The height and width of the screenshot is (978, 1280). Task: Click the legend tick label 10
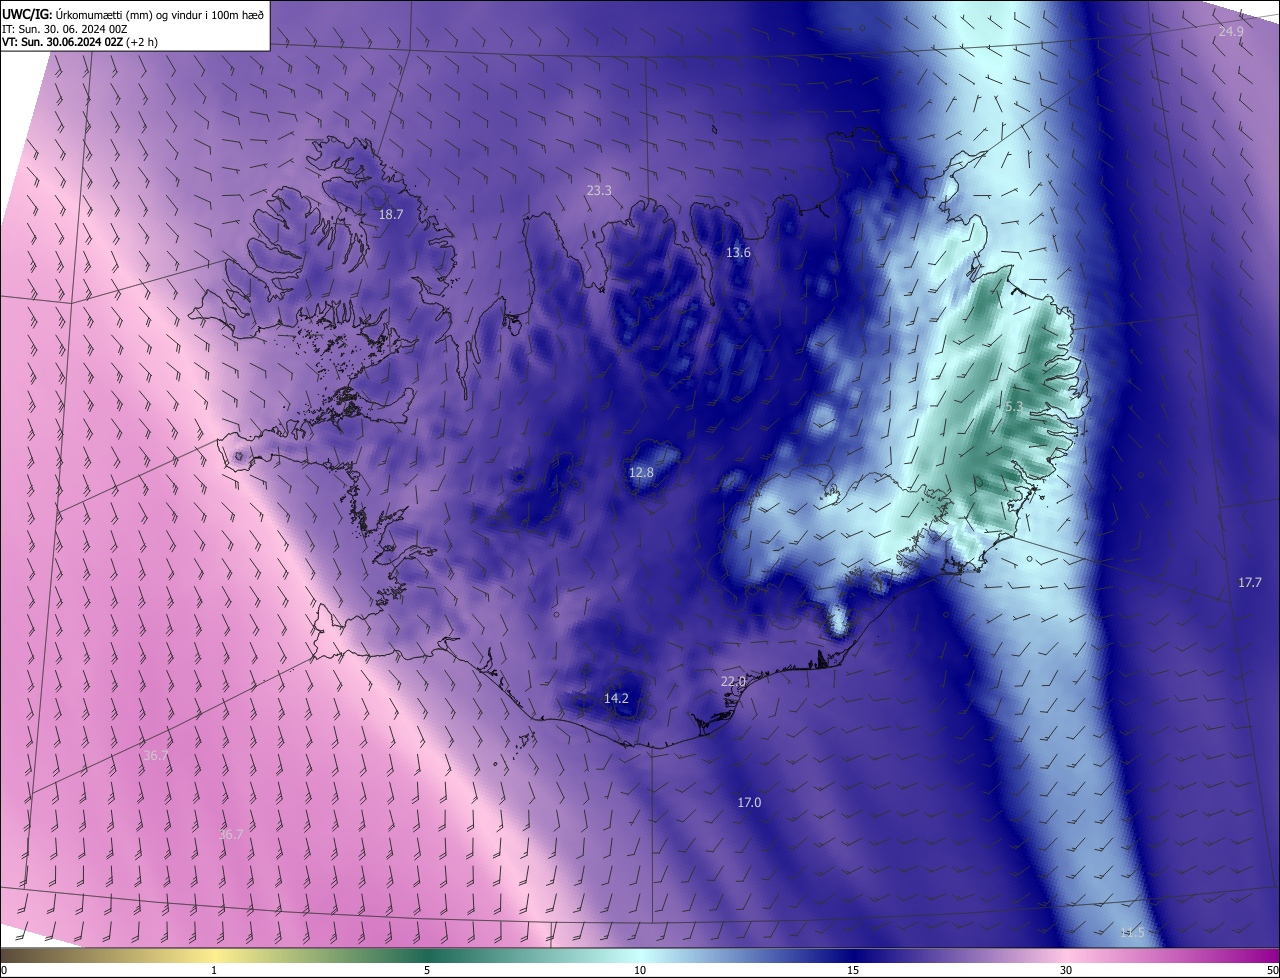click(640, 970)
